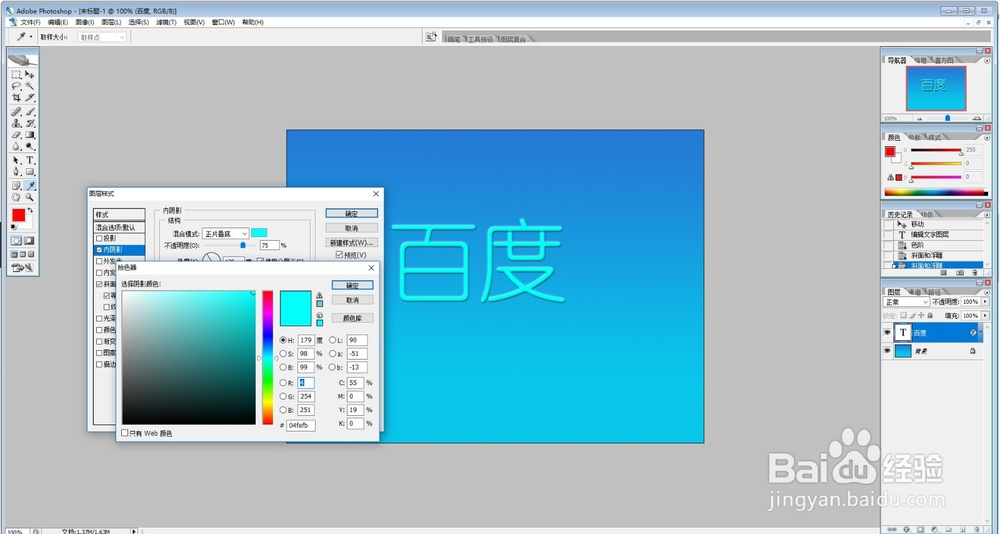Select the Blur tool
1000x534 pixels.
(x=17, y=147)
